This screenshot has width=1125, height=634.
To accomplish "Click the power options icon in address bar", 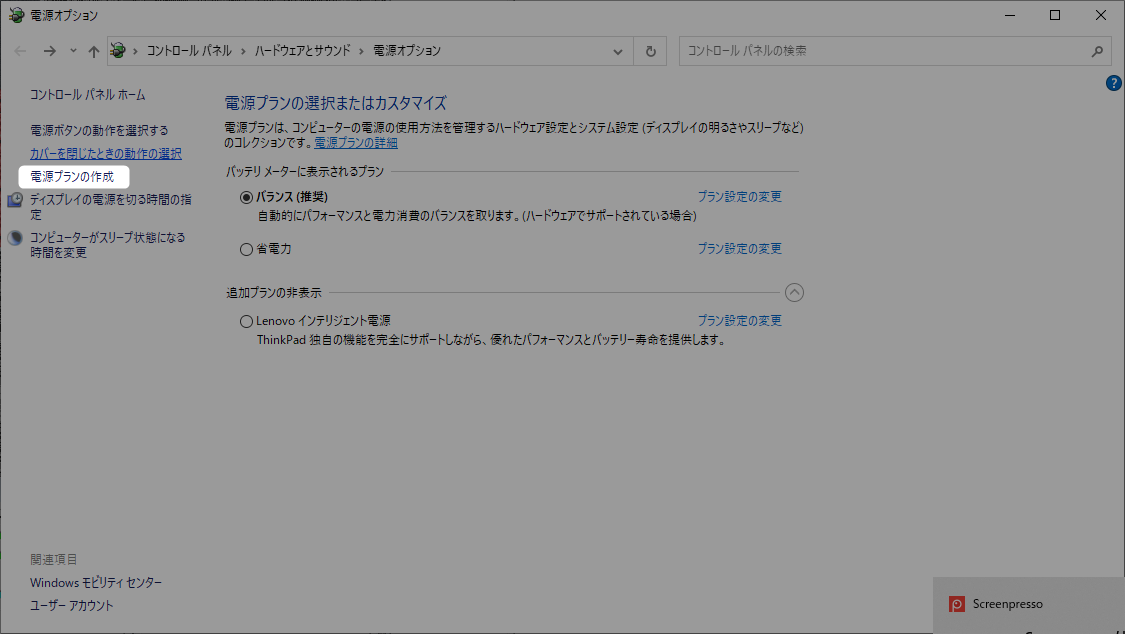I will (x=119, y=50).
